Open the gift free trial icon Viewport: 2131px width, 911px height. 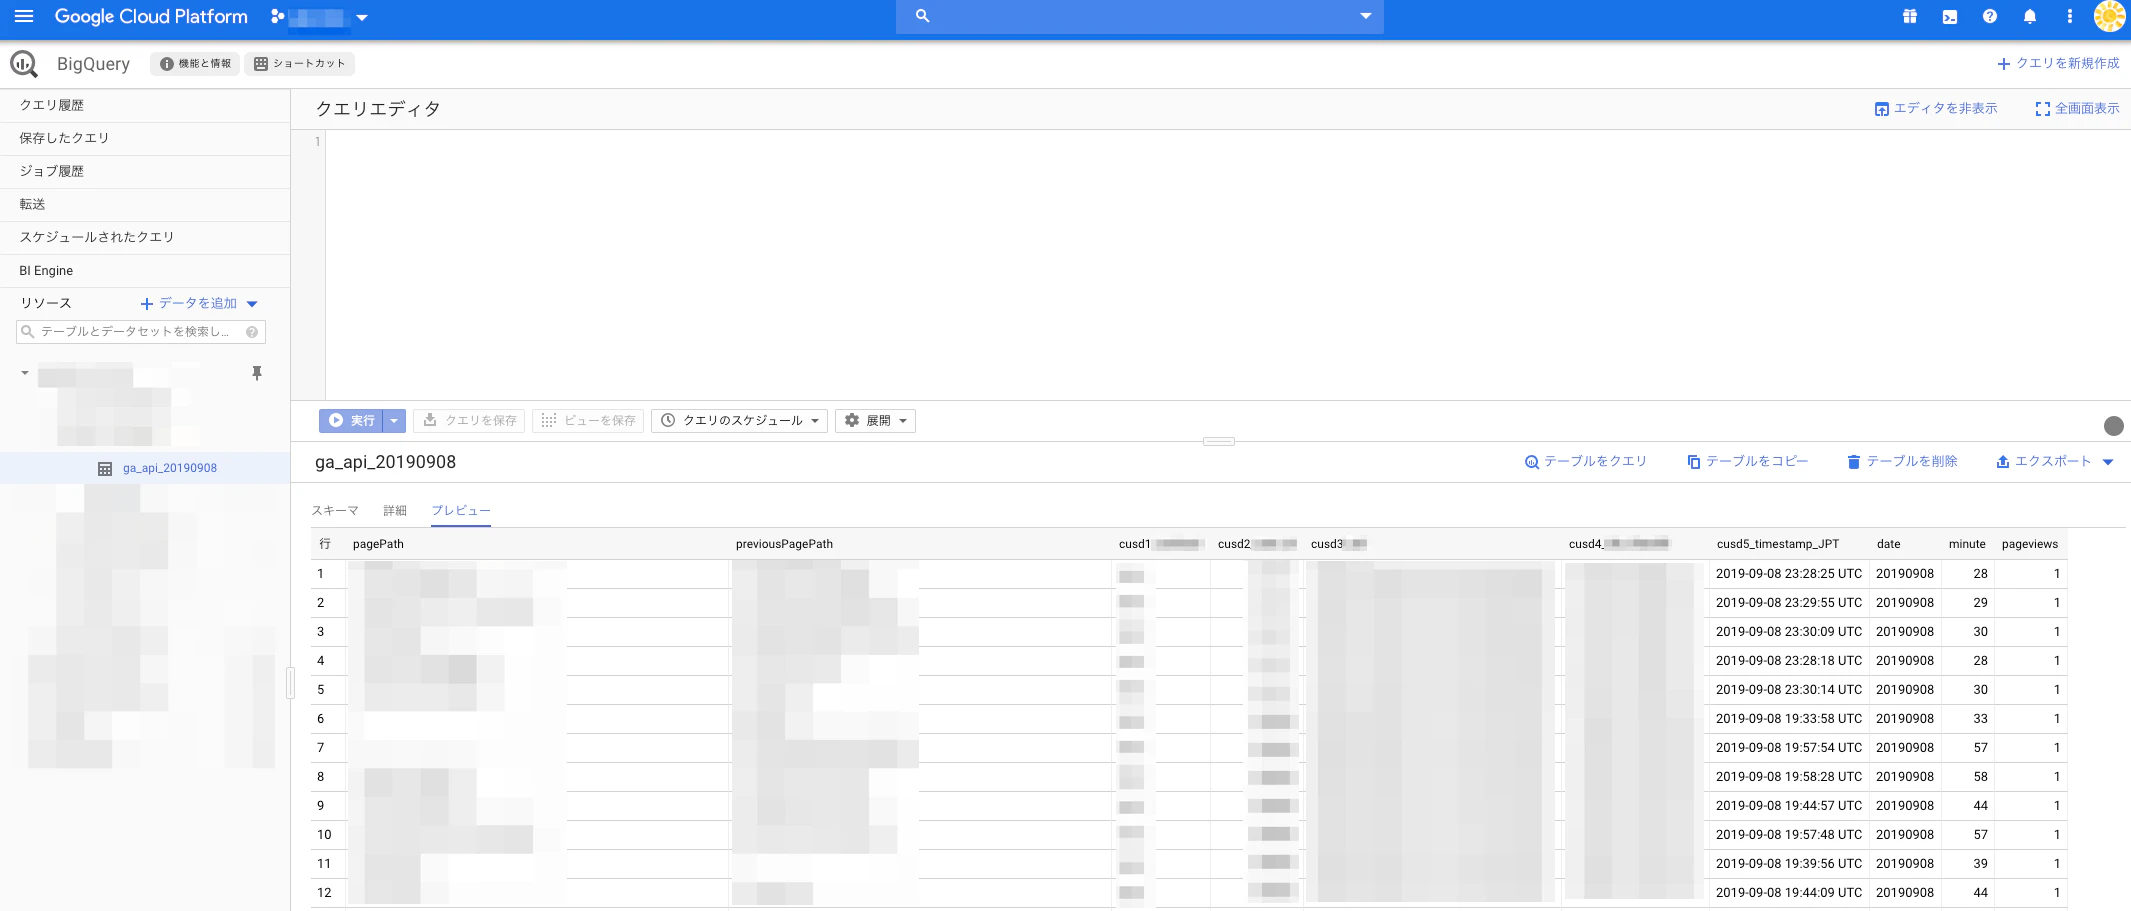[x=1910, y=16]
